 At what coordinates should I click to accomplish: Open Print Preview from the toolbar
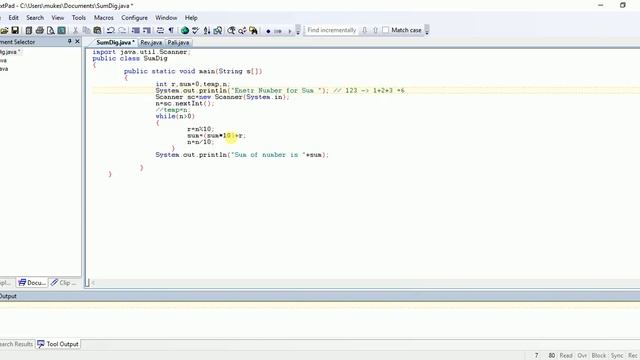tap(51, 30)
